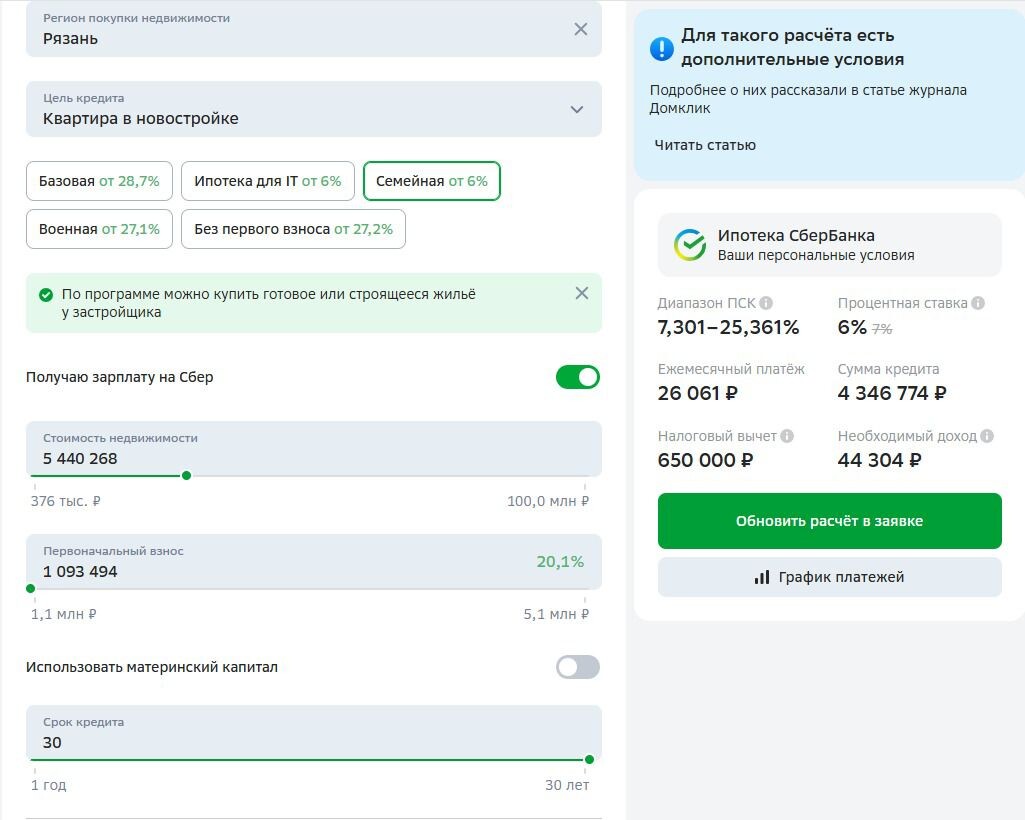Click blue exclamation info icon
The width and height of the screenshot is (1025, 820).
662,48
